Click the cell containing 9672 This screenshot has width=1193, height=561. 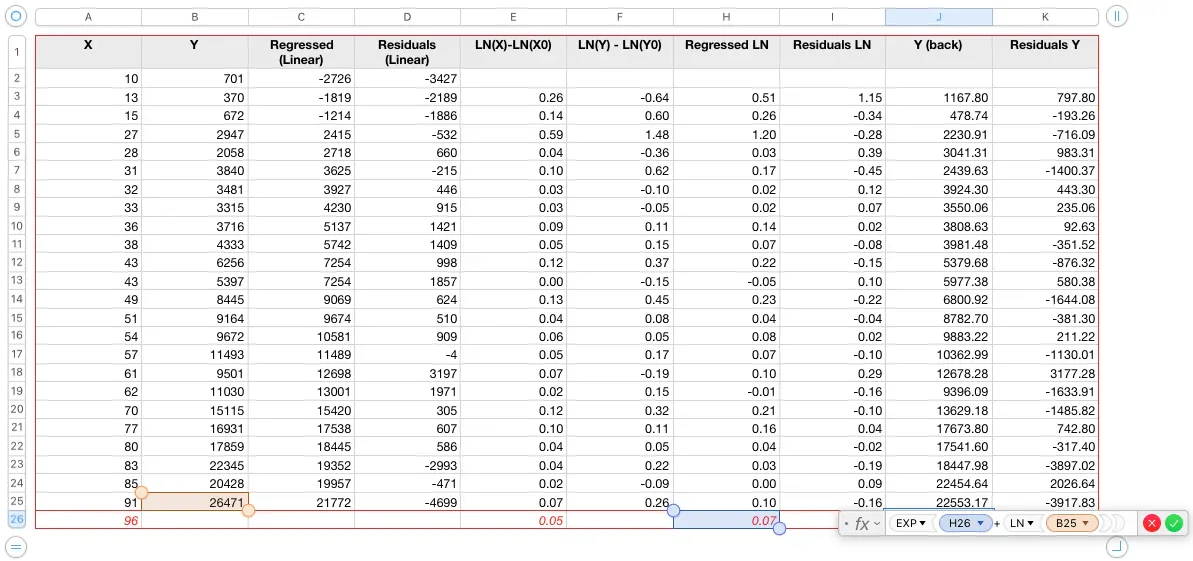(x=195, y=336)
